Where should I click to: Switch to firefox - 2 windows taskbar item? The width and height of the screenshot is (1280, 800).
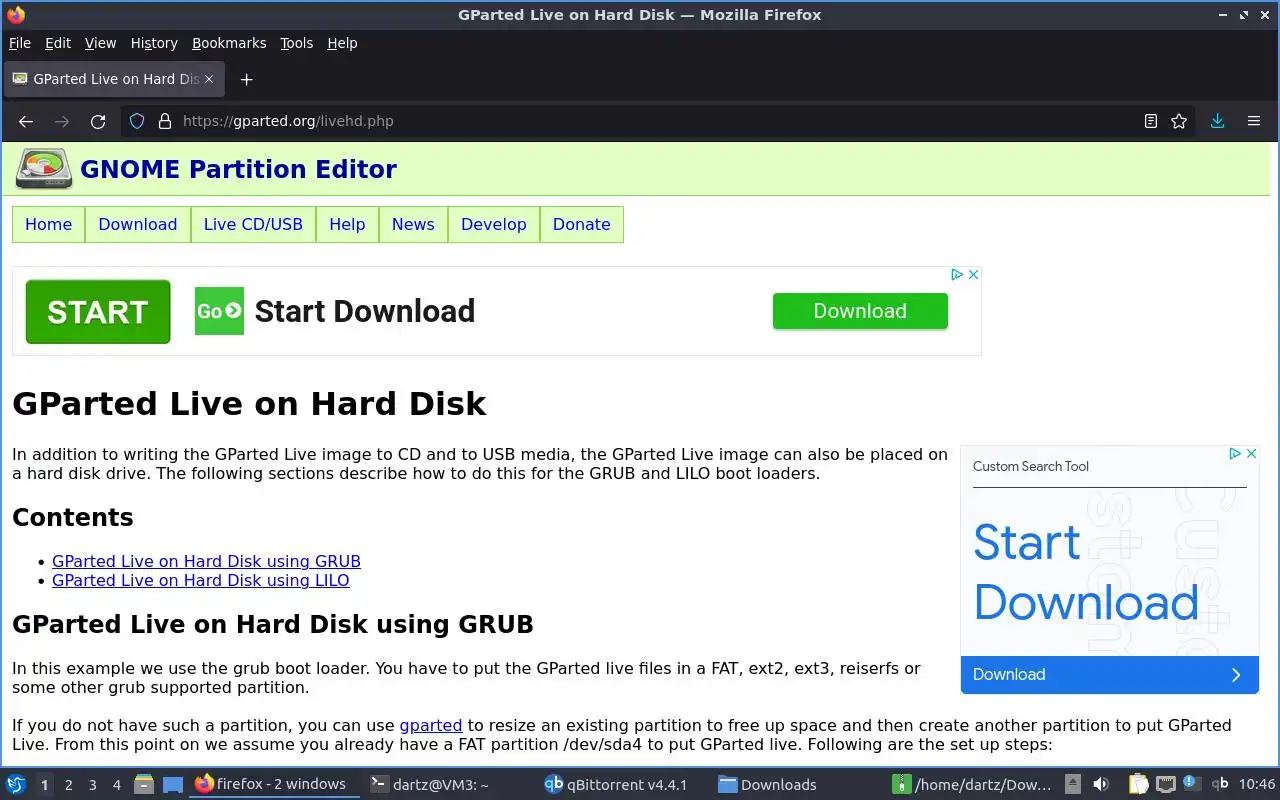274,784
